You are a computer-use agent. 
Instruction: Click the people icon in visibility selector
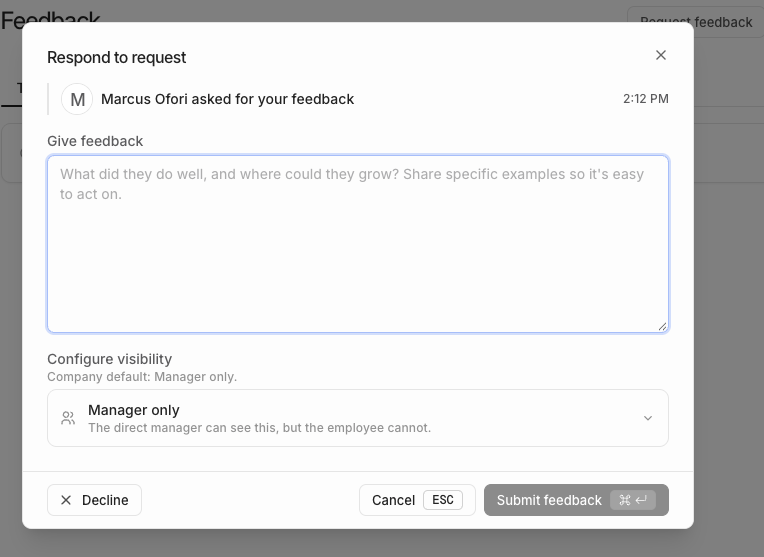coord(68,418)
